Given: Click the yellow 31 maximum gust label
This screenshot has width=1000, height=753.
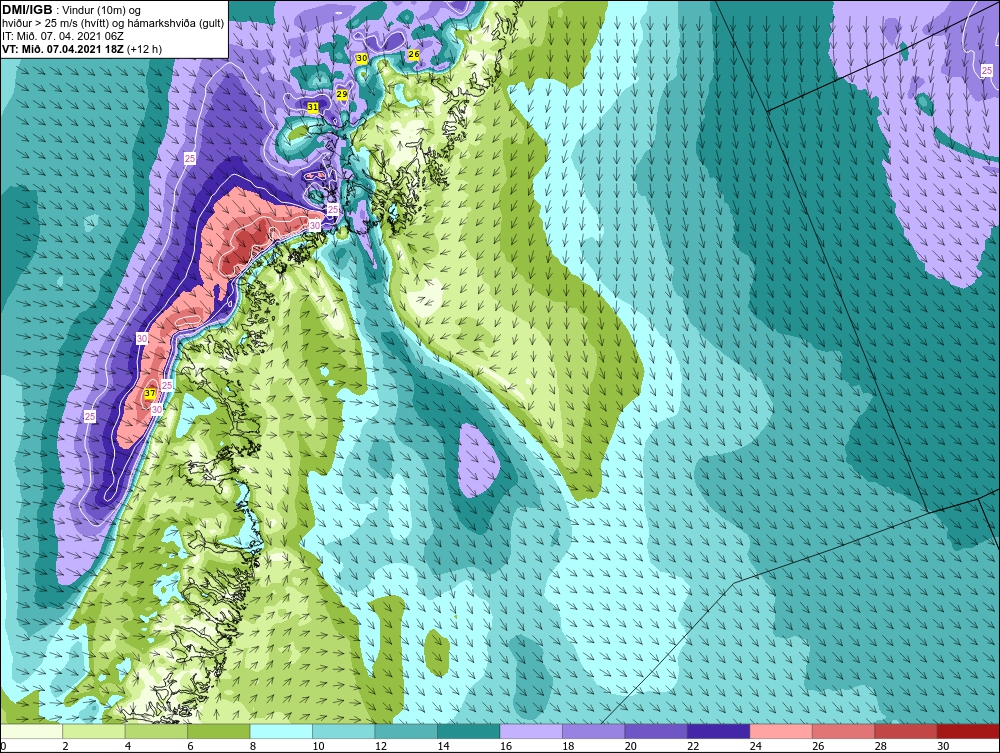Looking at the screenshot, I should [x=313, y=107].
